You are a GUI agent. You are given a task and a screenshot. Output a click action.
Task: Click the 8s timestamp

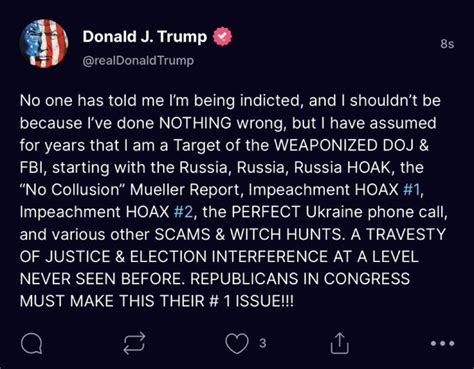tap(447, 44)
